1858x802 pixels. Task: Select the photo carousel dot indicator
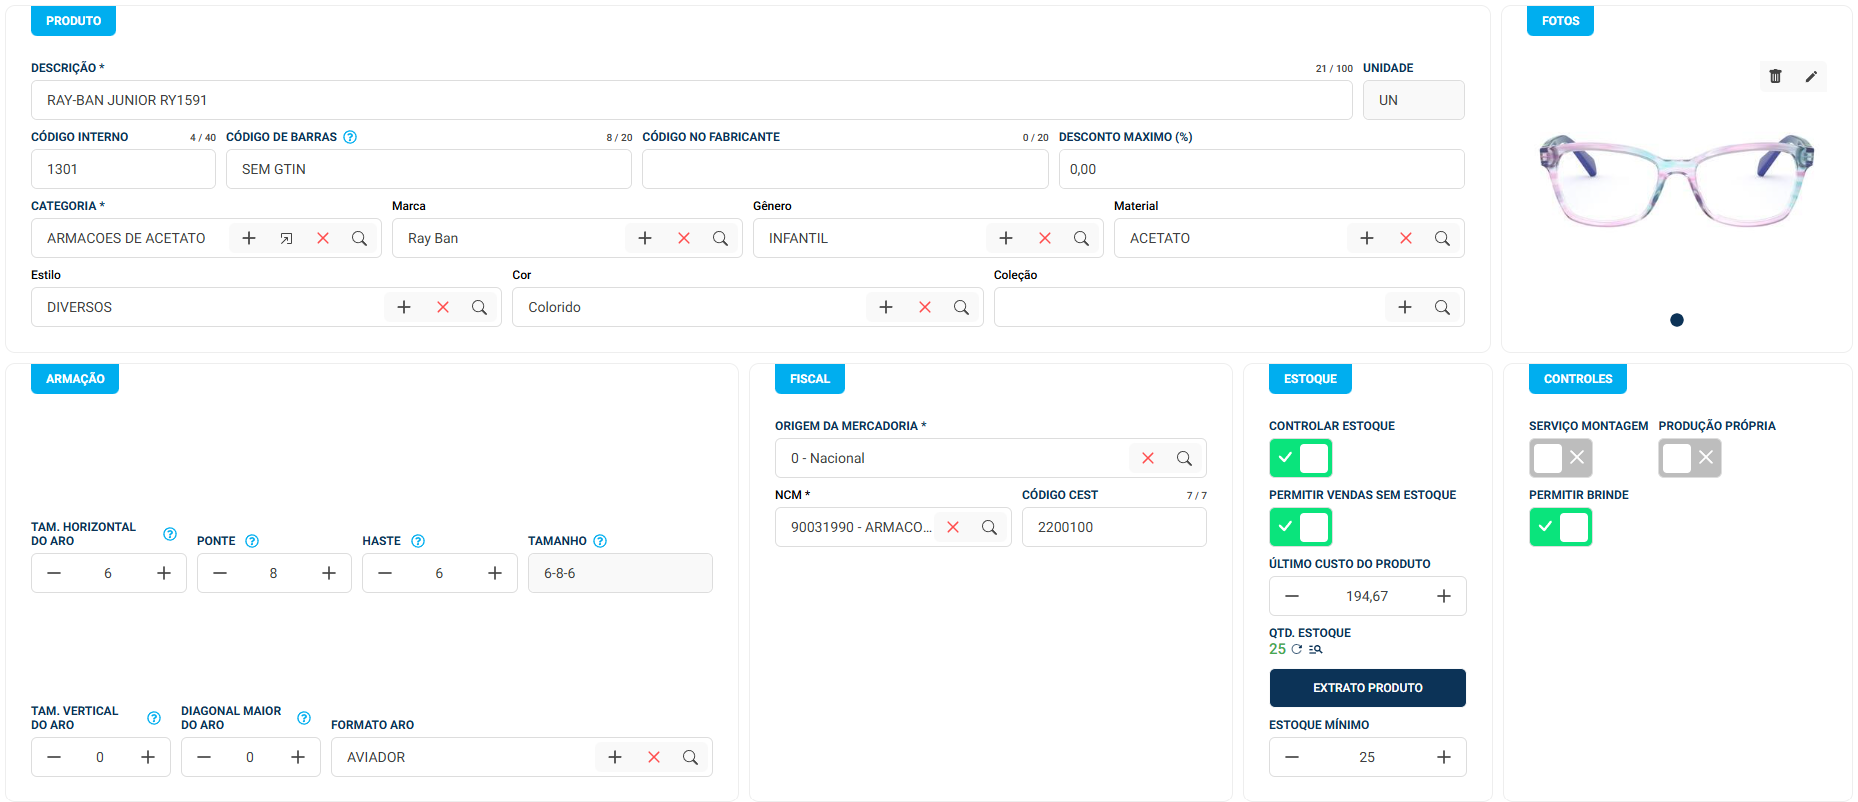[x=1677, y=320]
